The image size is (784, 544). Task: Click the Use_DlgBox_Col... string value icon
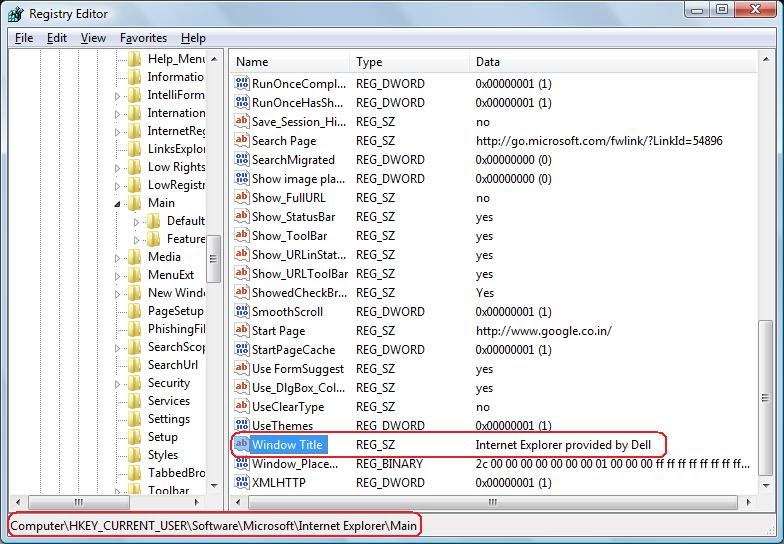click(242, 387)
